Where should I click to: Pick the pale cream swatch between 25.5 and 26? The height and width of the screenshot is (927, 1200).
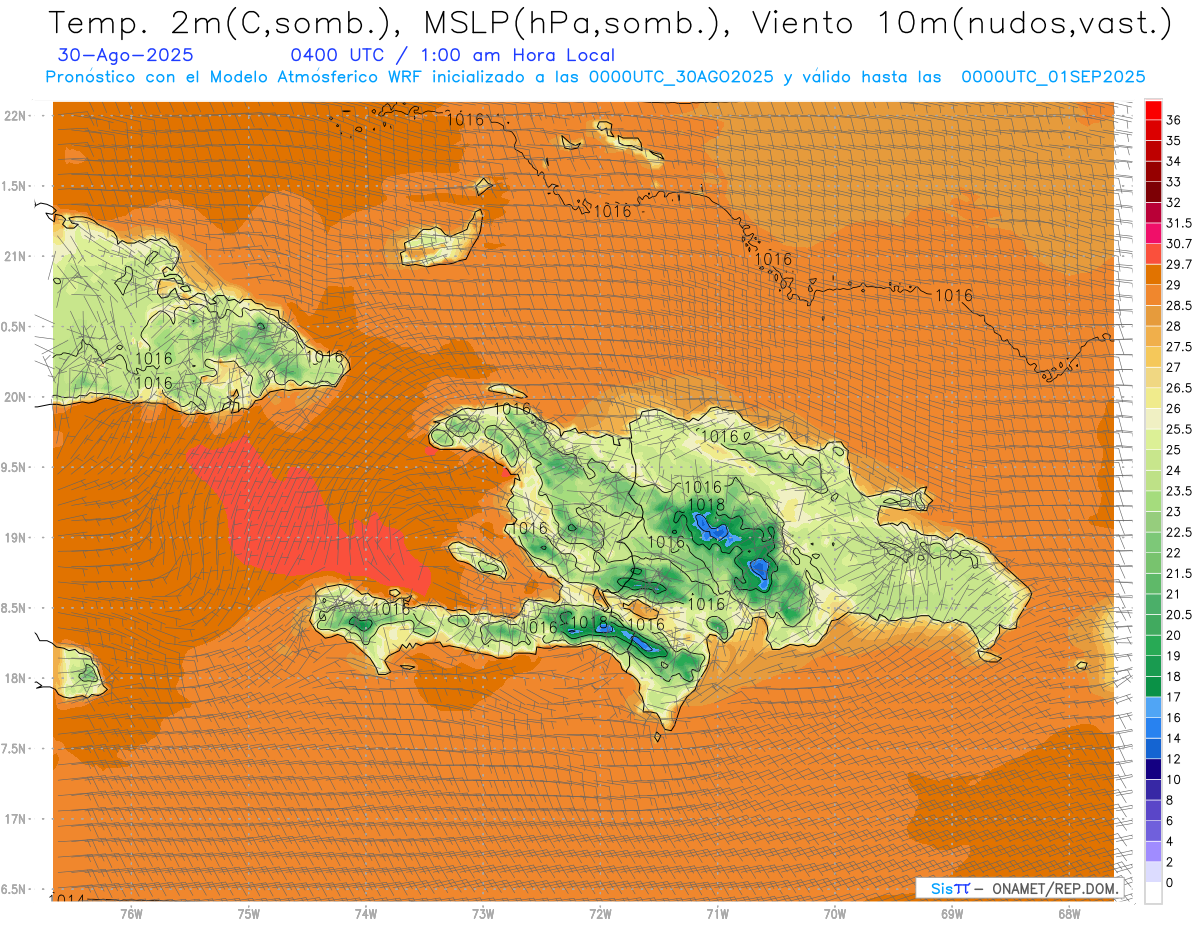1153,419
